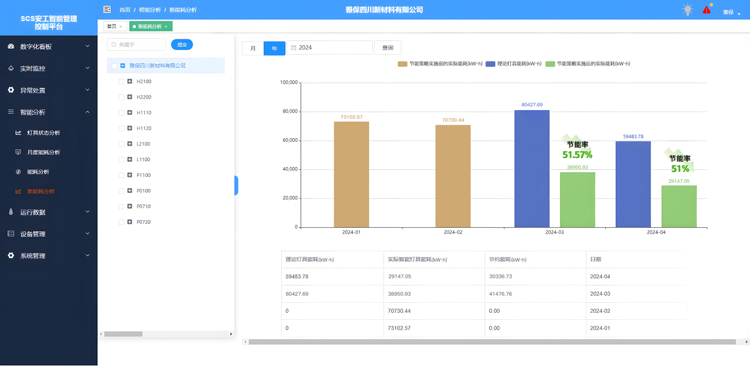750x369 pixels.
Task: Tick the P1100 checkbox
Action: (x=121, y=175)
